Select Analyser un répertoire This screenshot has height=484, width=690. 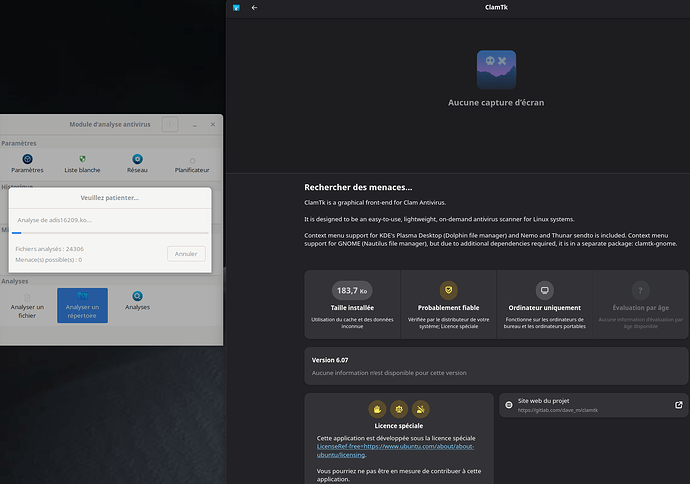[x=82, y=304]
